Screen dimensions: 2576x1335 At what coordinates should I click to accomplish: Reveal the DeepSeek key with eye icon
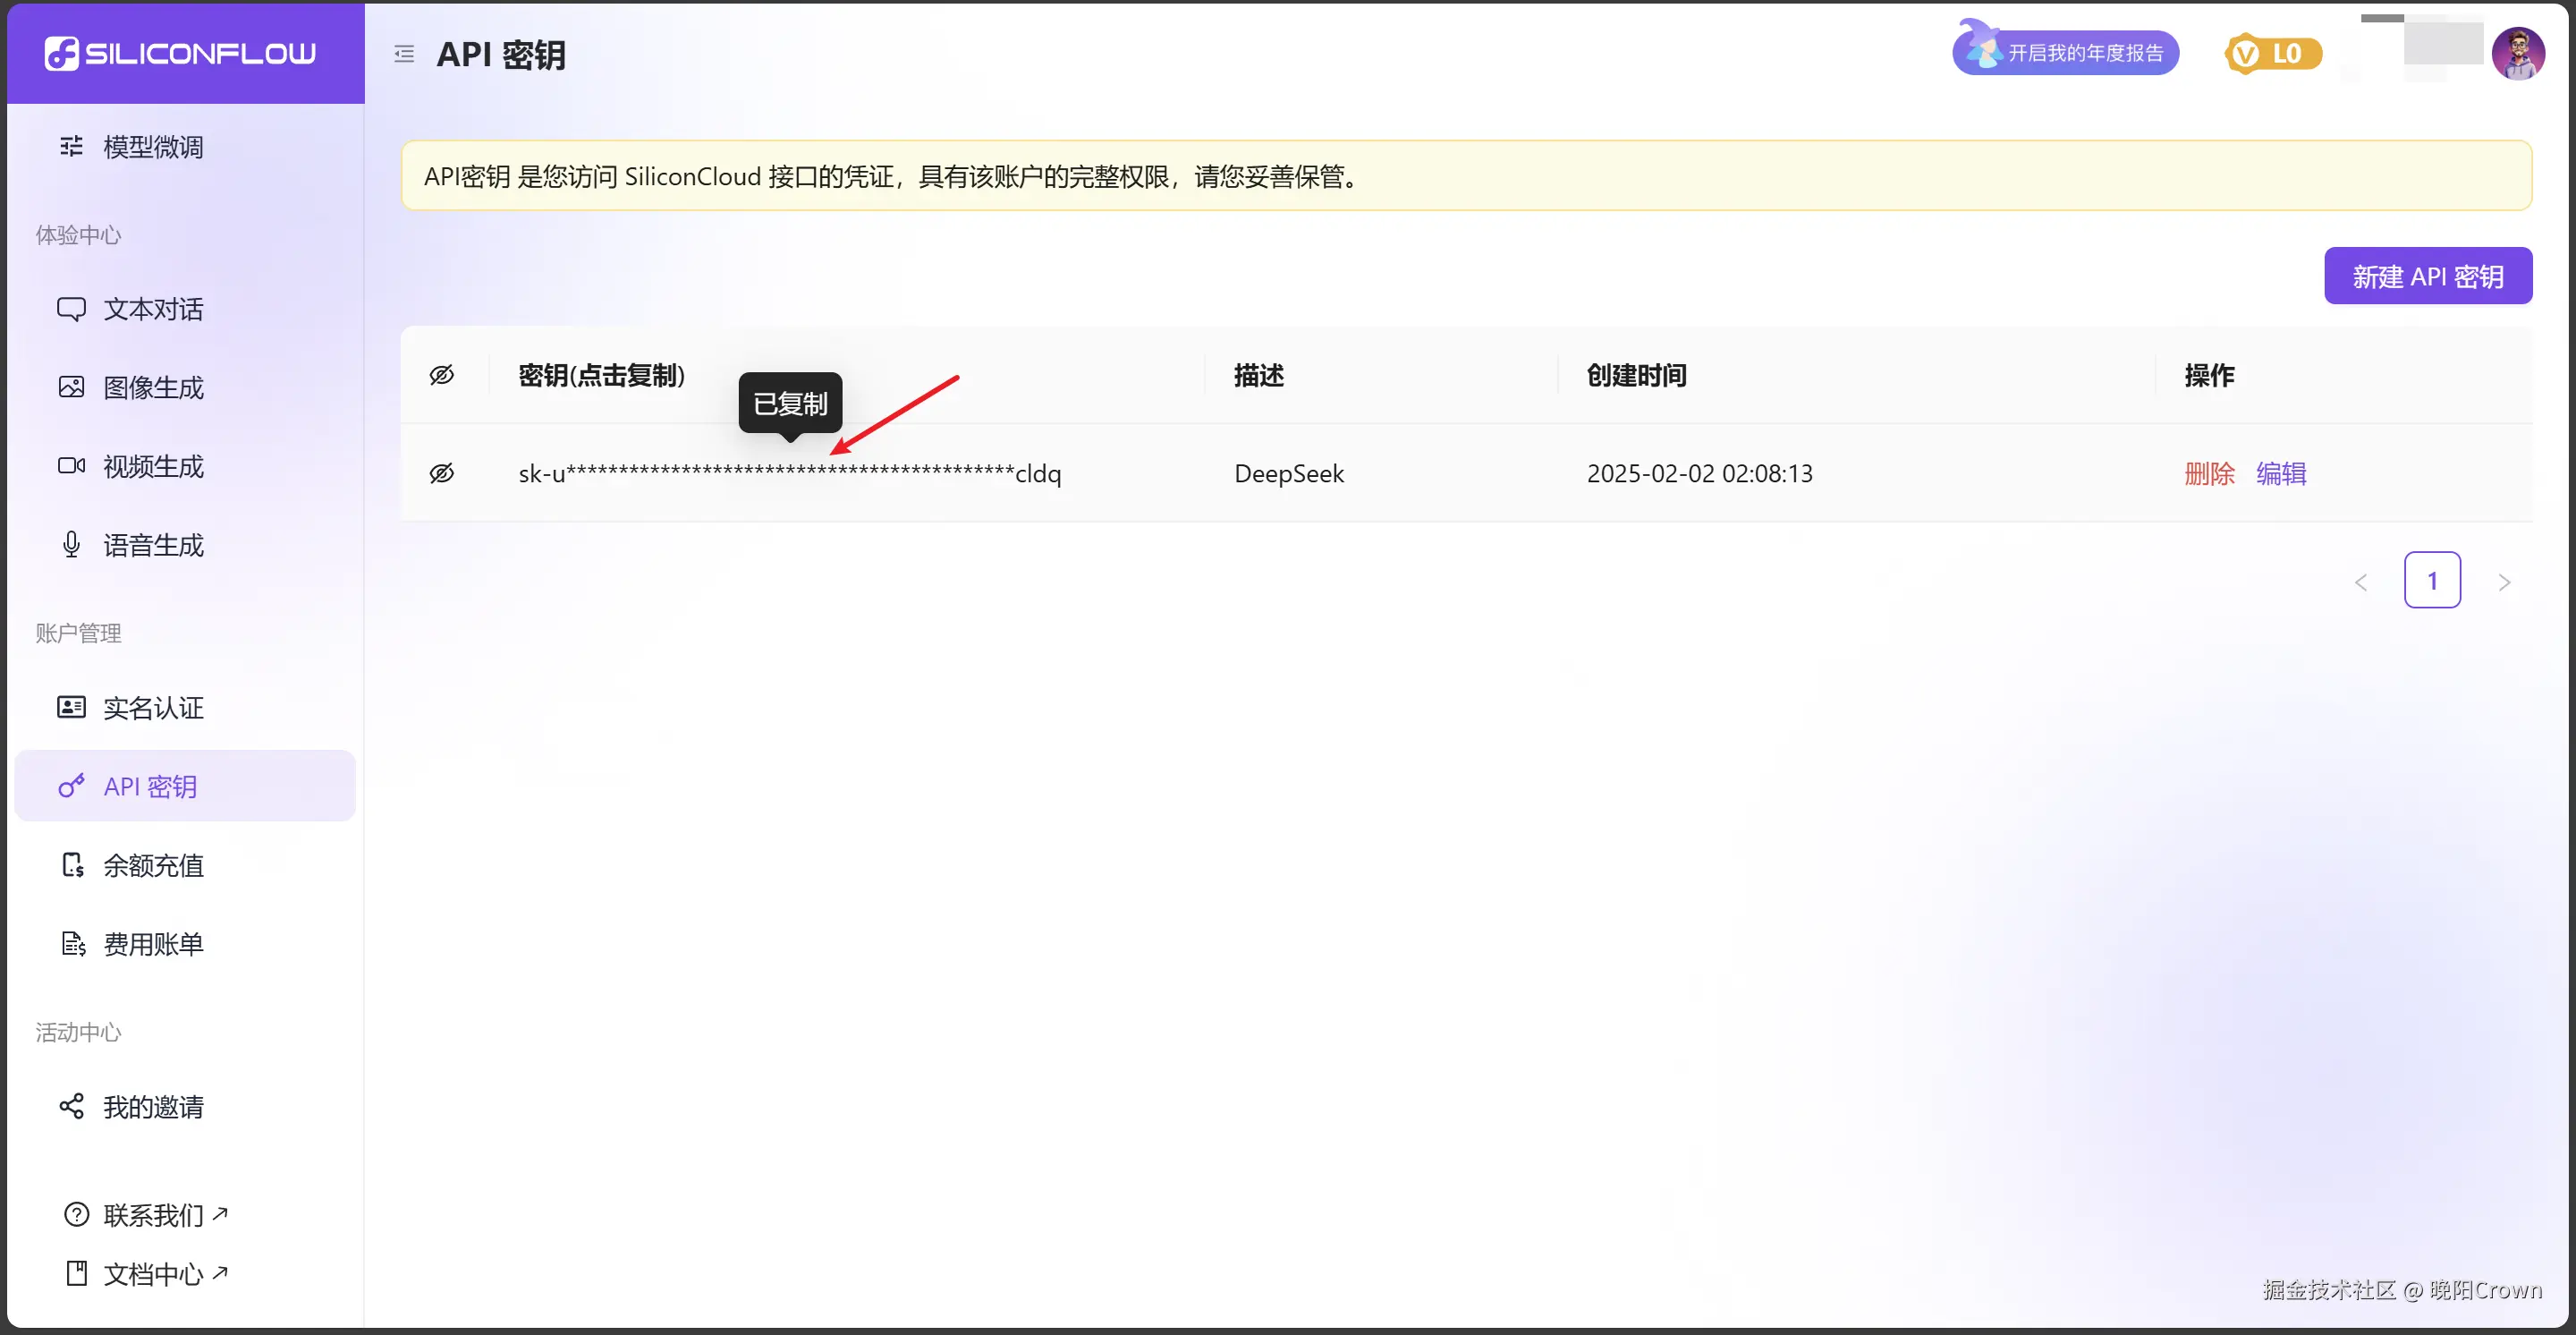click(442, 473)
